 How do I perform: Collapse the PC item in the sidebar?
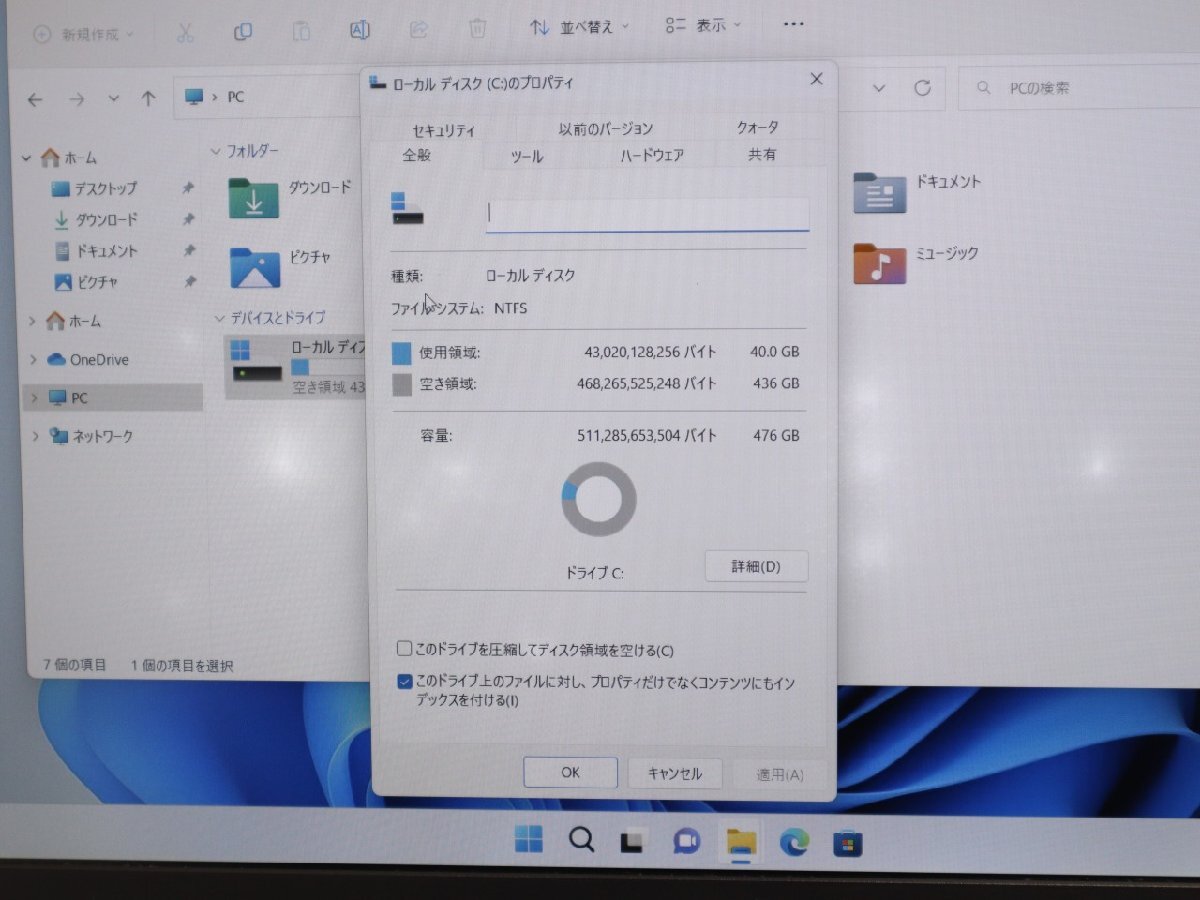(x=35, y=397)
